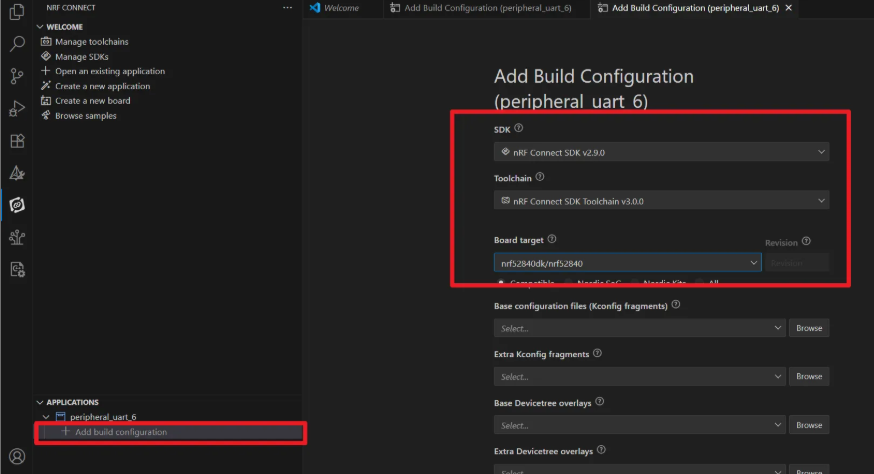This screenshot has height=474, width=874.
Task: Click Browse for Base configuration files
Action: coord(808,328)
